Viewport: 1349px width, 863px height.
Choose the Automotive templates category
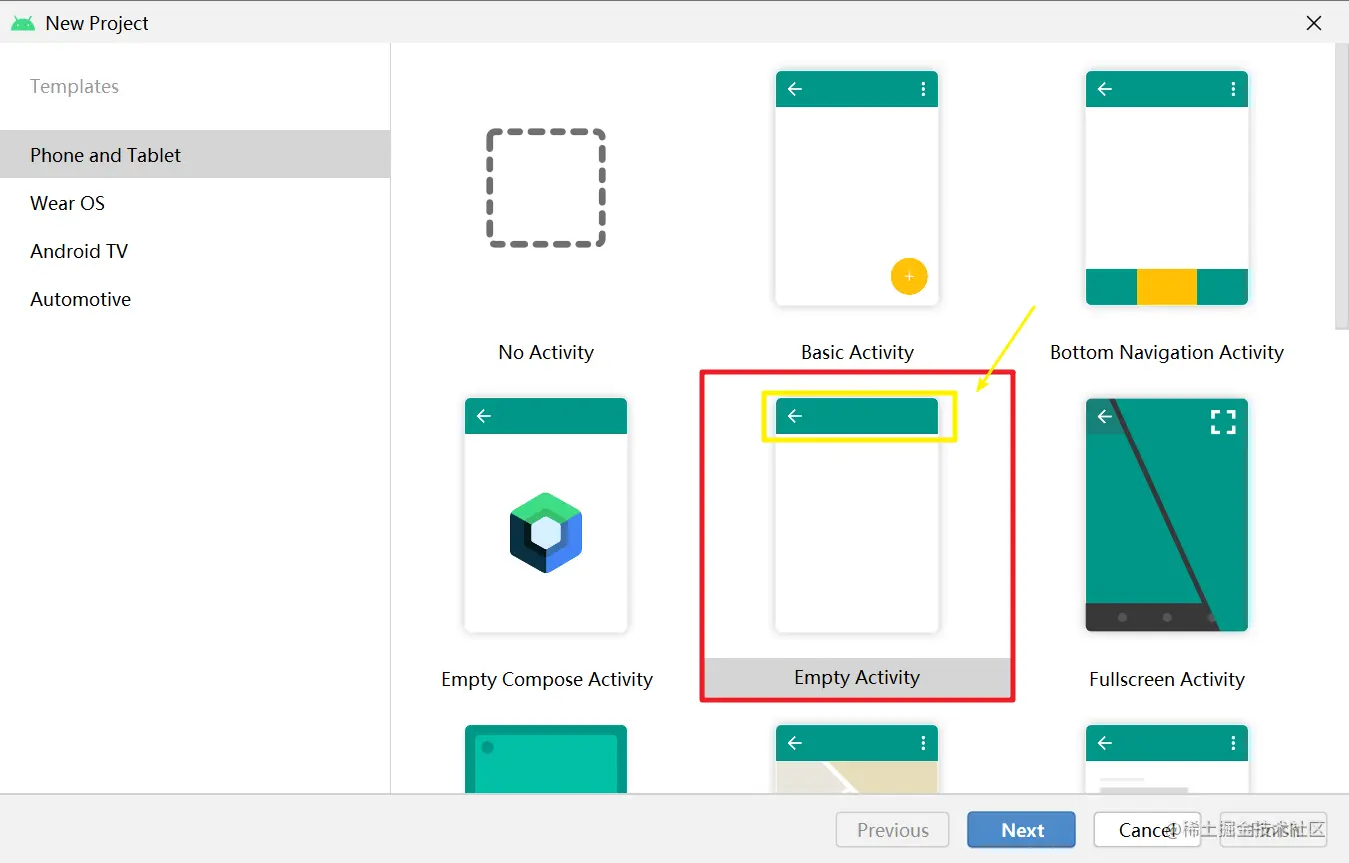(195, 299)
